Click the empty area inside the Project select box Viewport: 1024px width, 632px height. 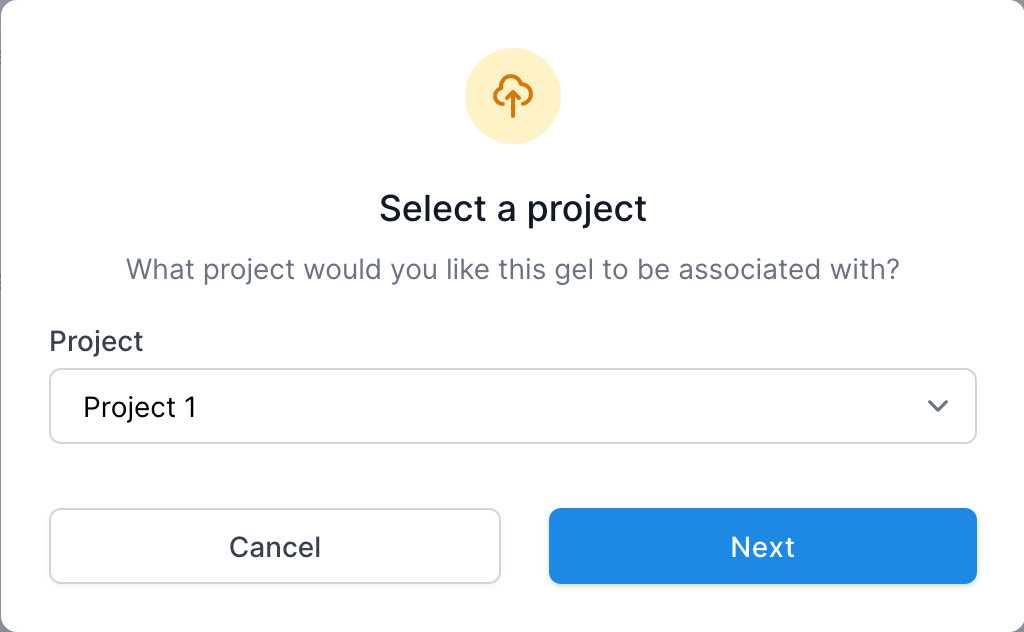click(x=555, y=406)
